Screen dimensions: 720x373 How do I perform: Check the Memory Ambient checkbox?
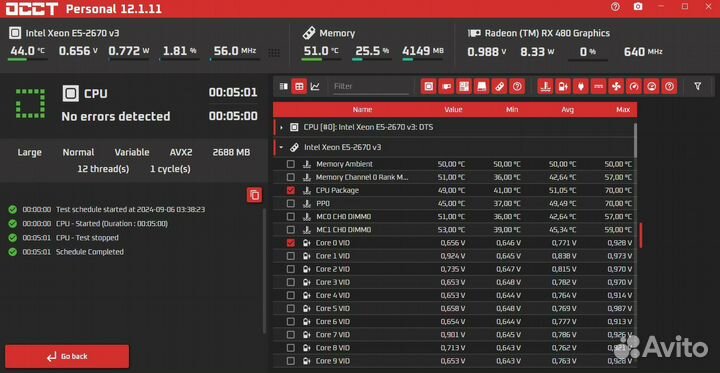click(291, 164)
